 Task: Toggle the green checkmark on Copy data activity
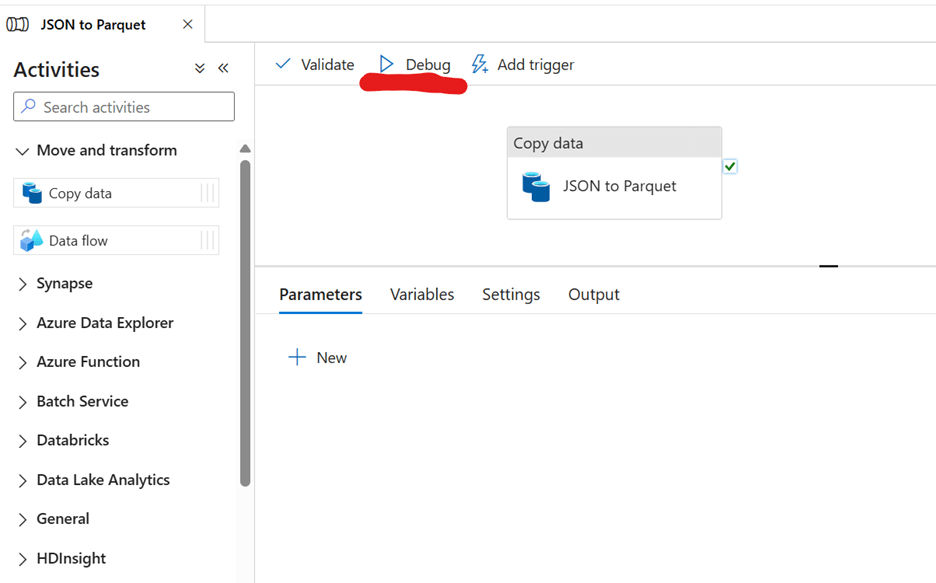click(730, 167)
